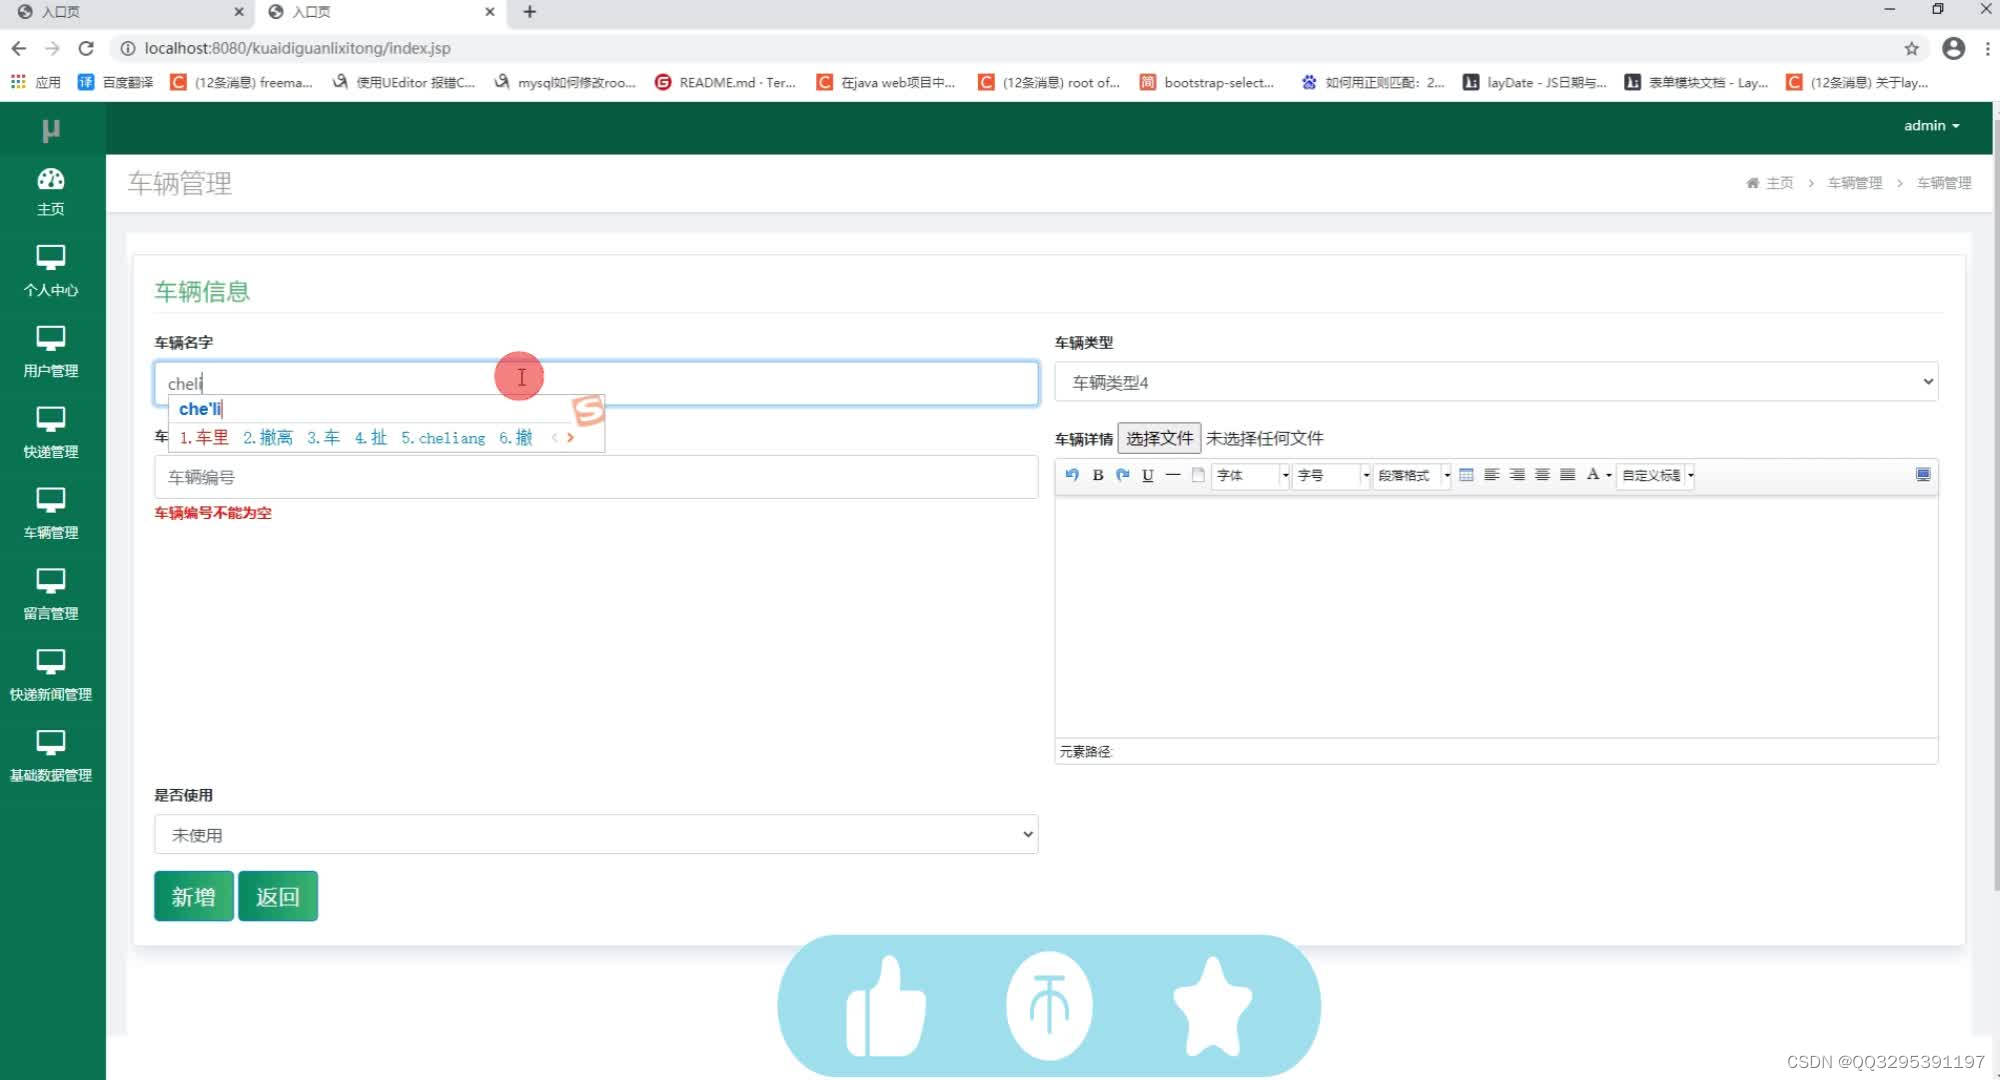Open 个人中心 in the sidebar
The height and width of the screenshot is (1080, 2000).
click(x=51, y=272)
